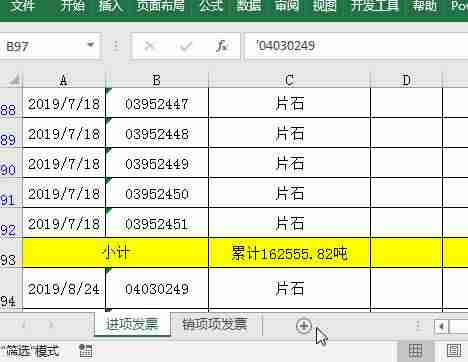Select the yellow 小计 merged cell
468x362 pixels.
point(115,253)
